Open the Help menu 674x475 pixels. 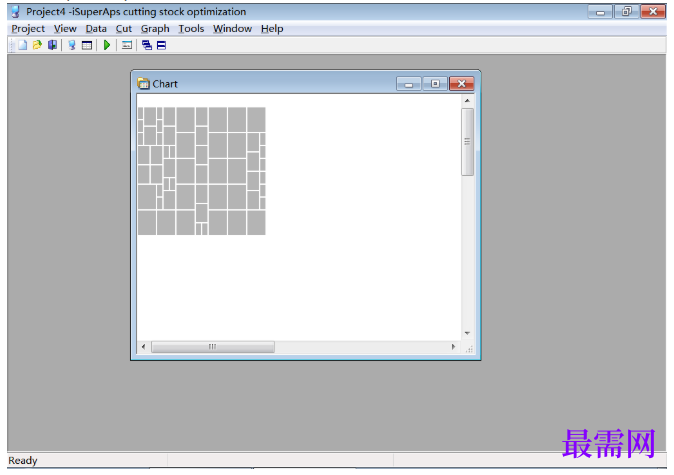272,29
